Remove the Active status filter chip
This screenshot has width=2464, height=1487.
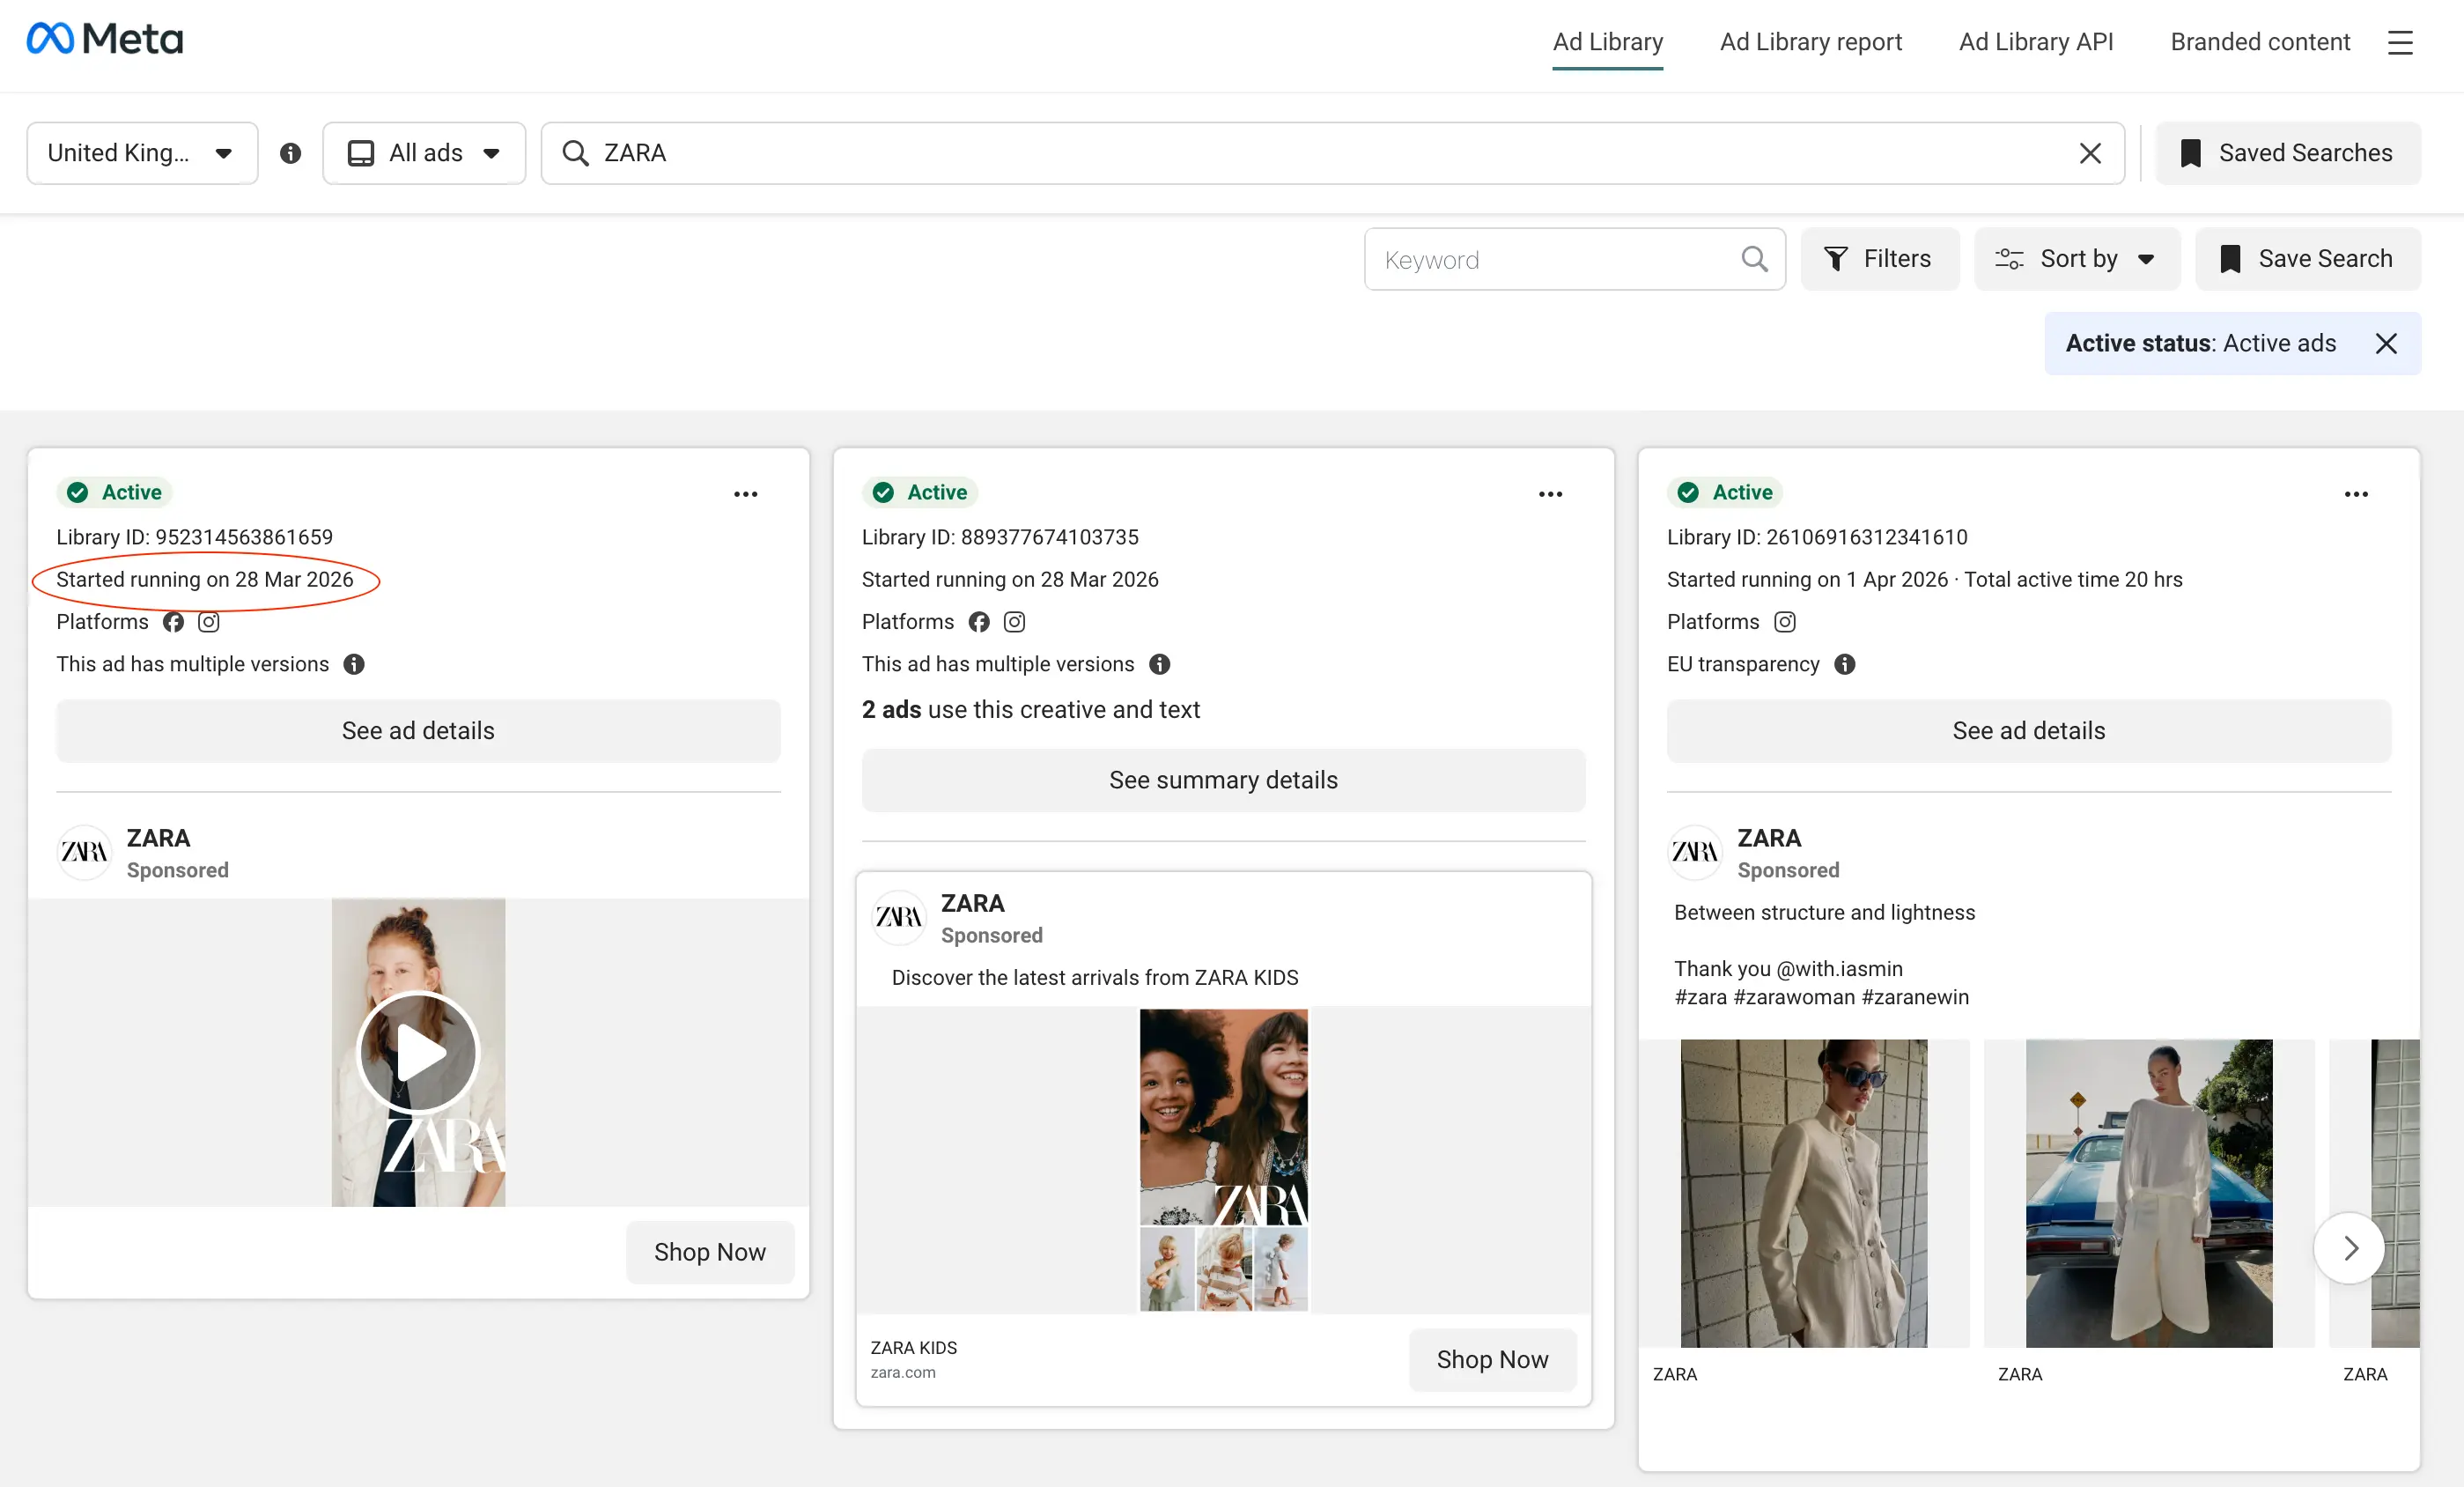2385,343
